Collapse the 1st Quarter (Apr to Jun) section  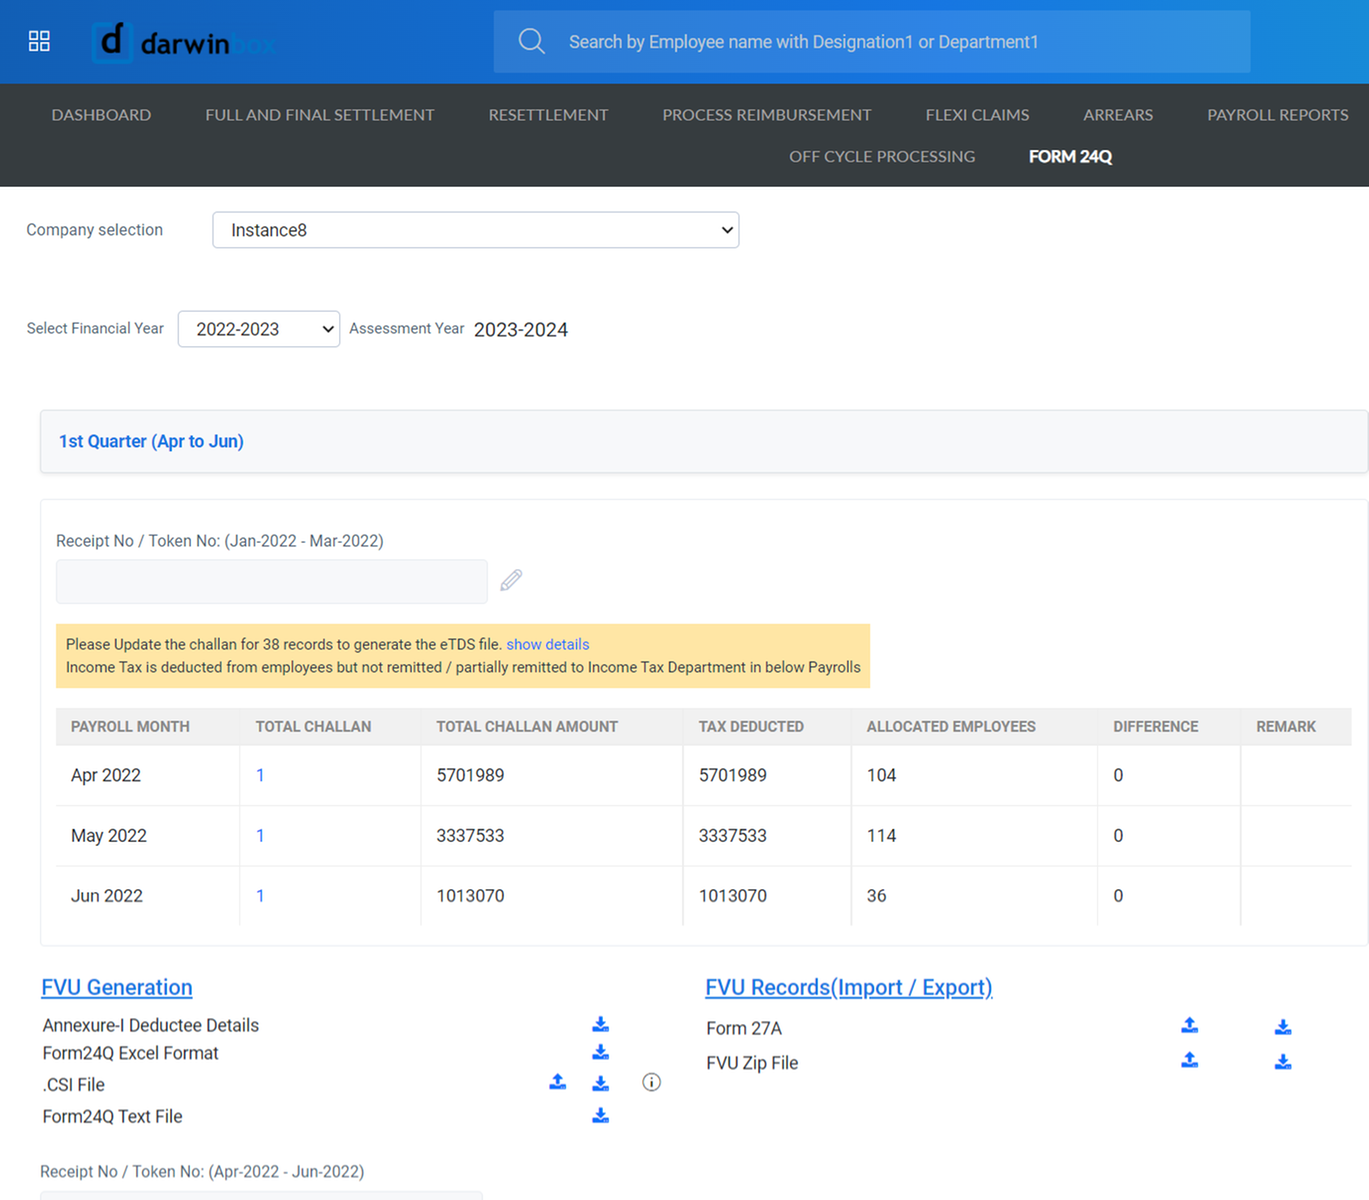[x=151, y=441]
